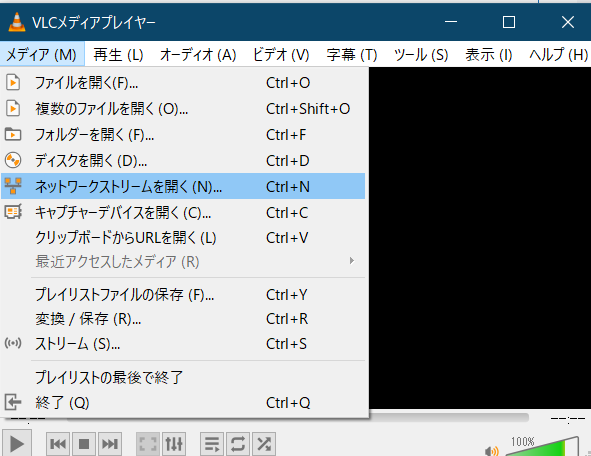Choose ネットワークストリームを開く (N)... entry

183,186
